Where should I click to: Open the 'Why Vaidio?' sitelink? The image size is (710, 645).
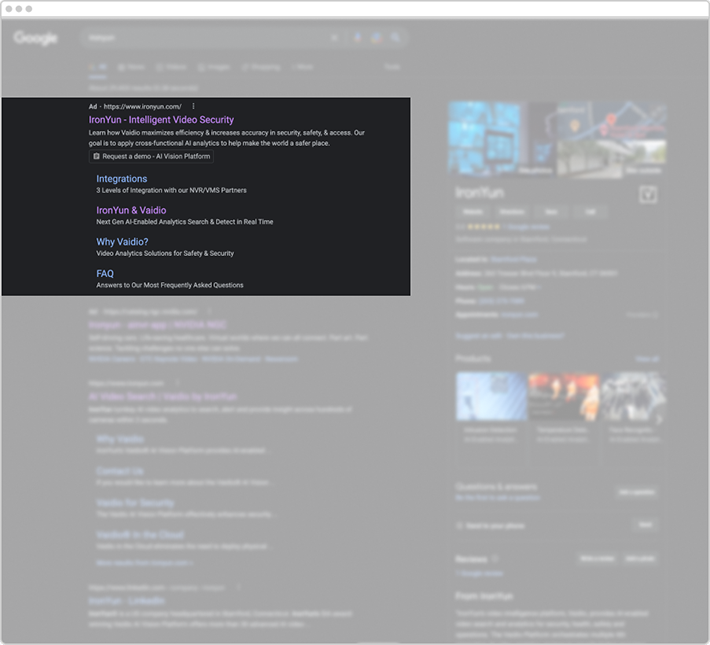tap(122, 242)
